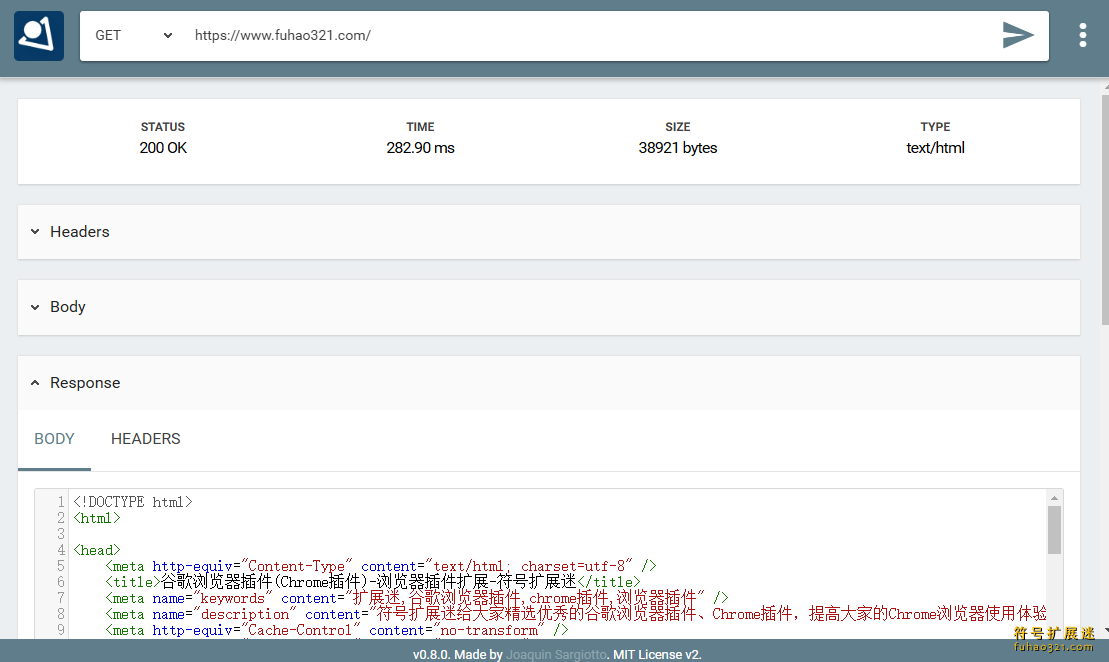Click the Restman logo icon

point(39,36)
